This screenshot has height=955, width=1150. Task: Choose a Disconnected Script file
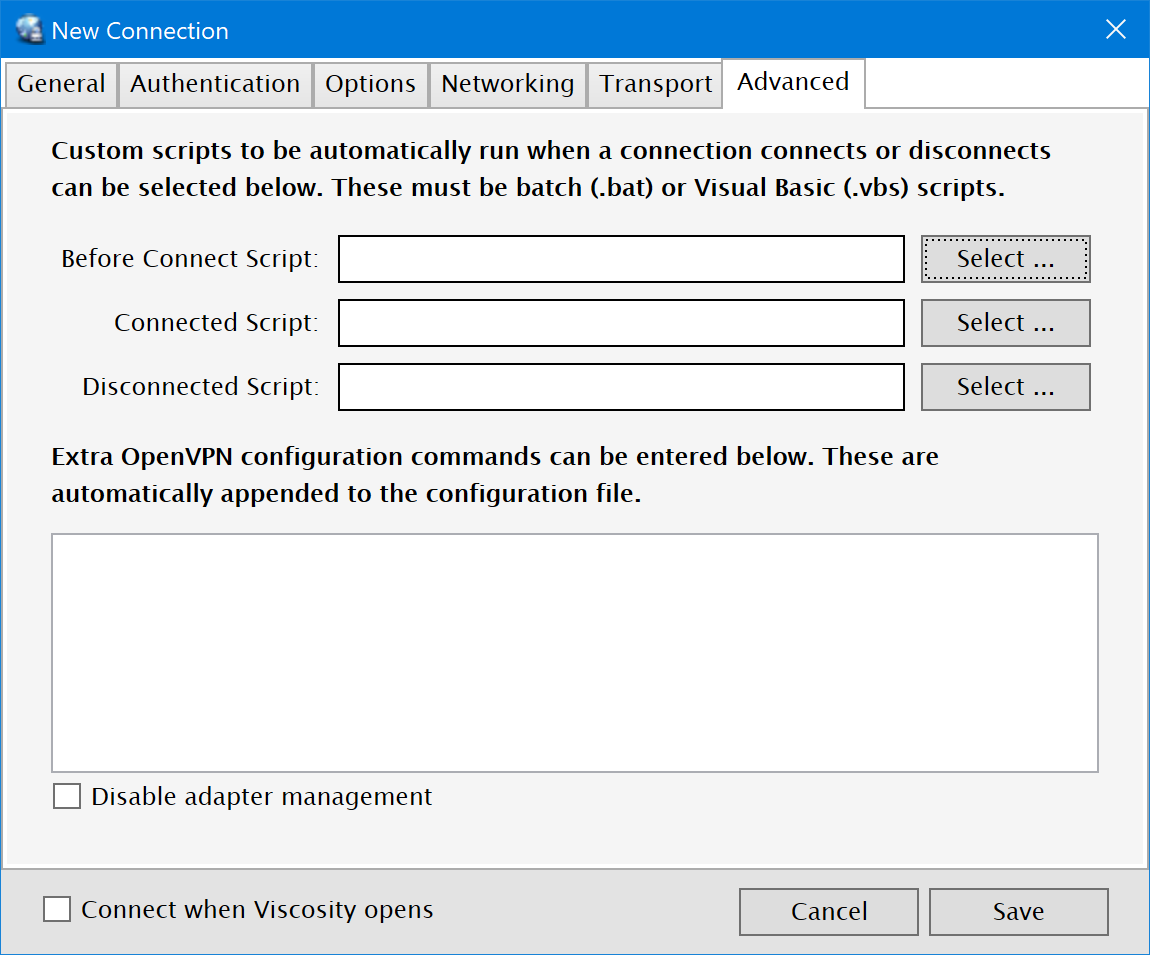(1006, 387)
